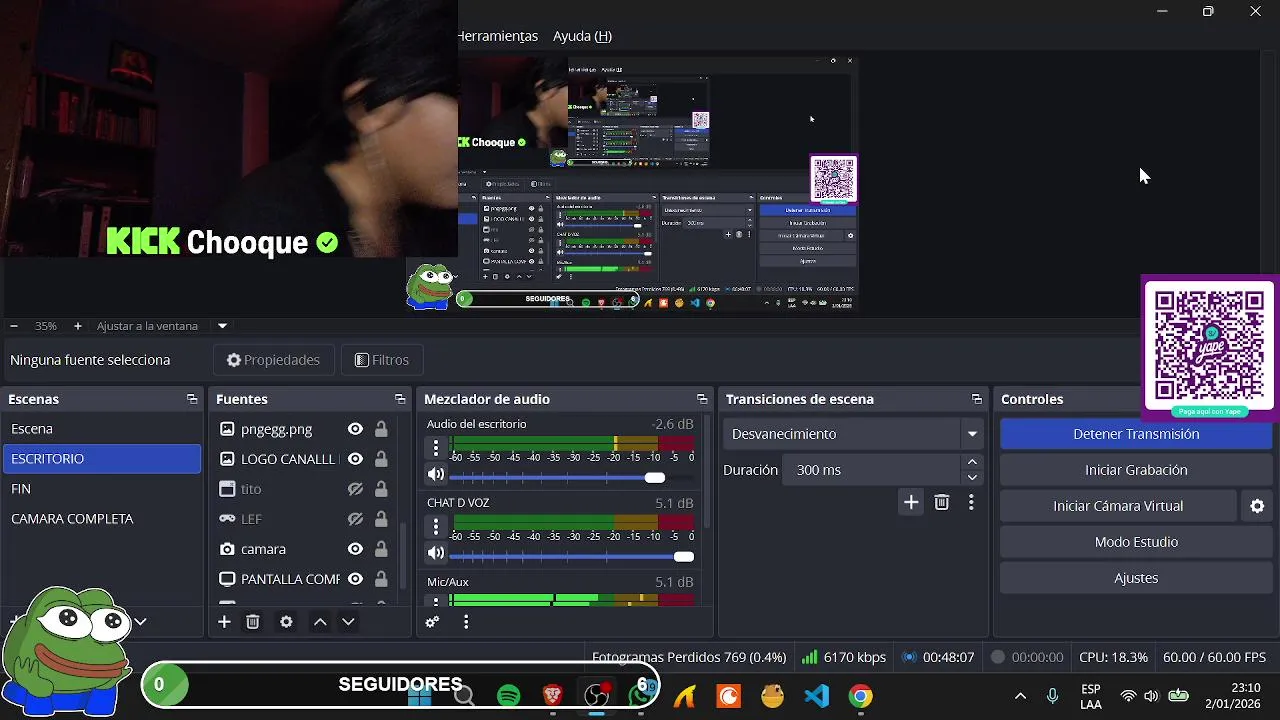
Task: Open Crunchyroll from the taskbar
Action: pos(729,696)
